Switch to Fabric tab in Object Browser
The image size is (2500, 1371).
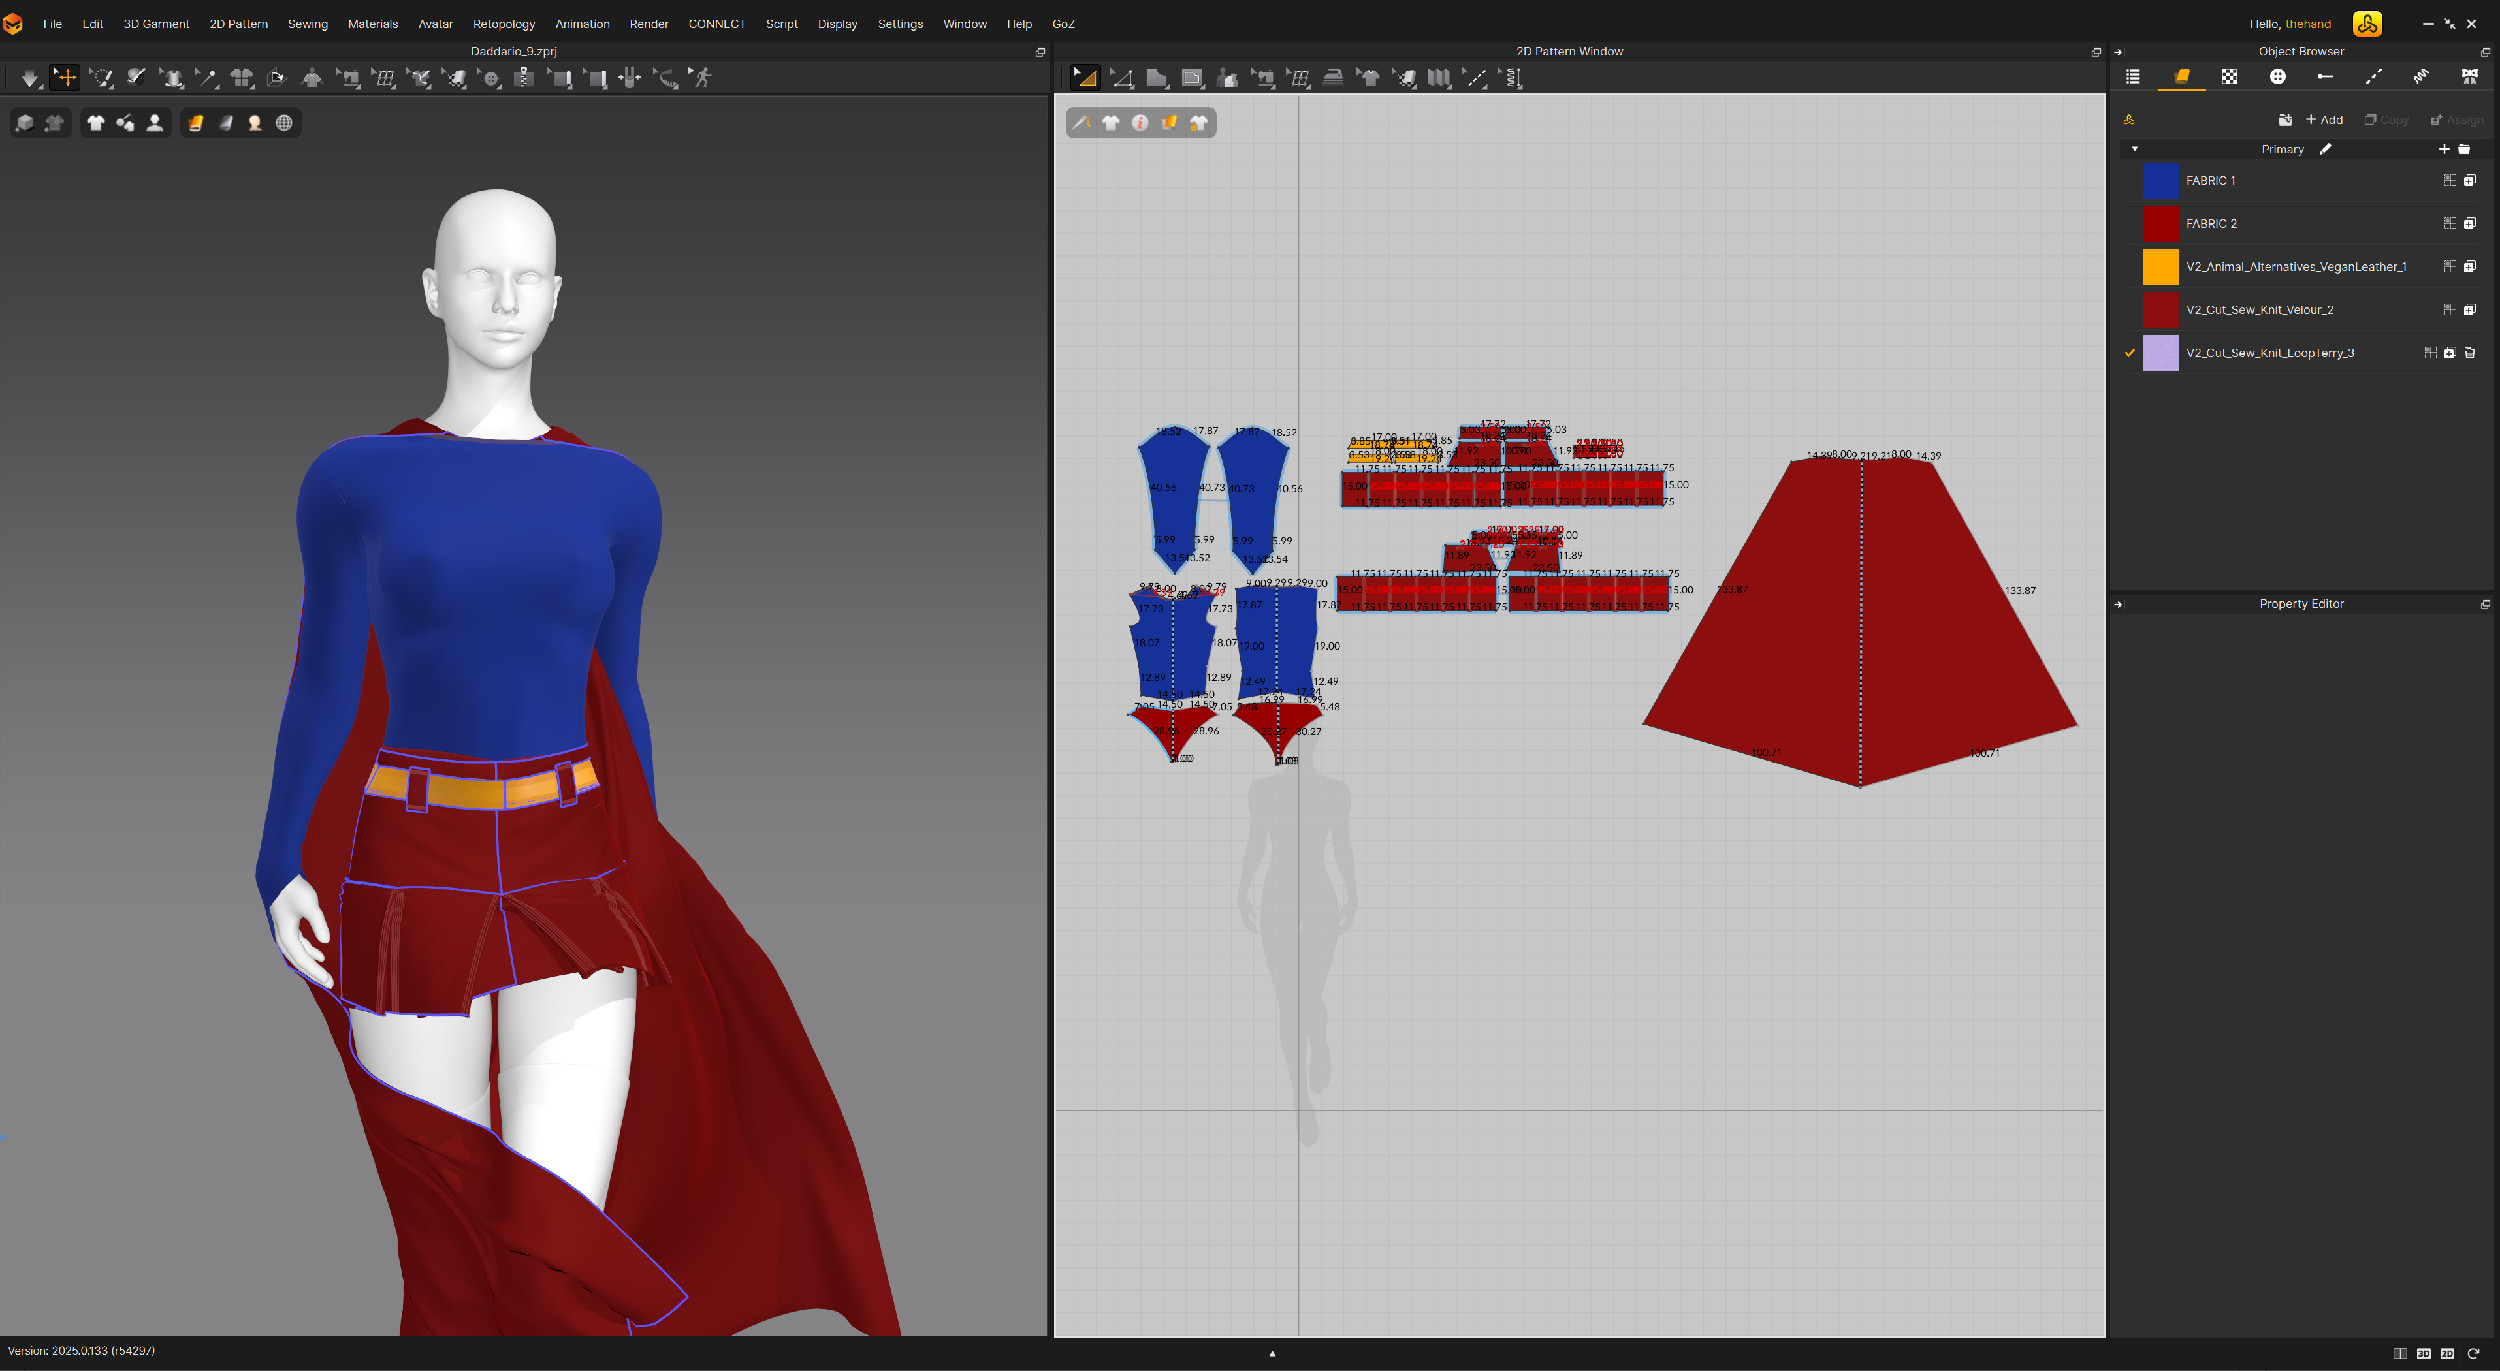pos(2182,77)
